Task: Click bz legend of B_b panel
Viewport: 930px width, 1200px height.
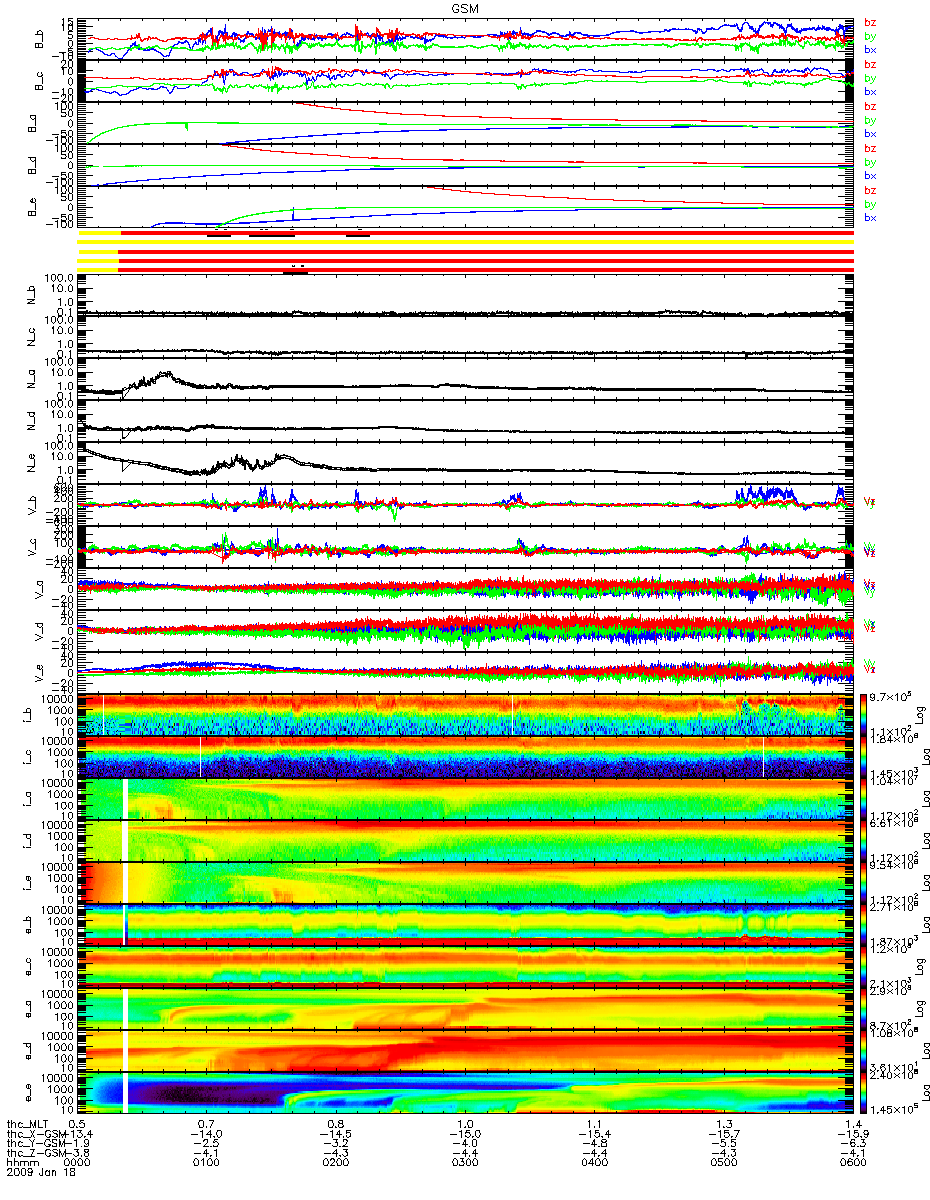Action: (x=870, y=22)
